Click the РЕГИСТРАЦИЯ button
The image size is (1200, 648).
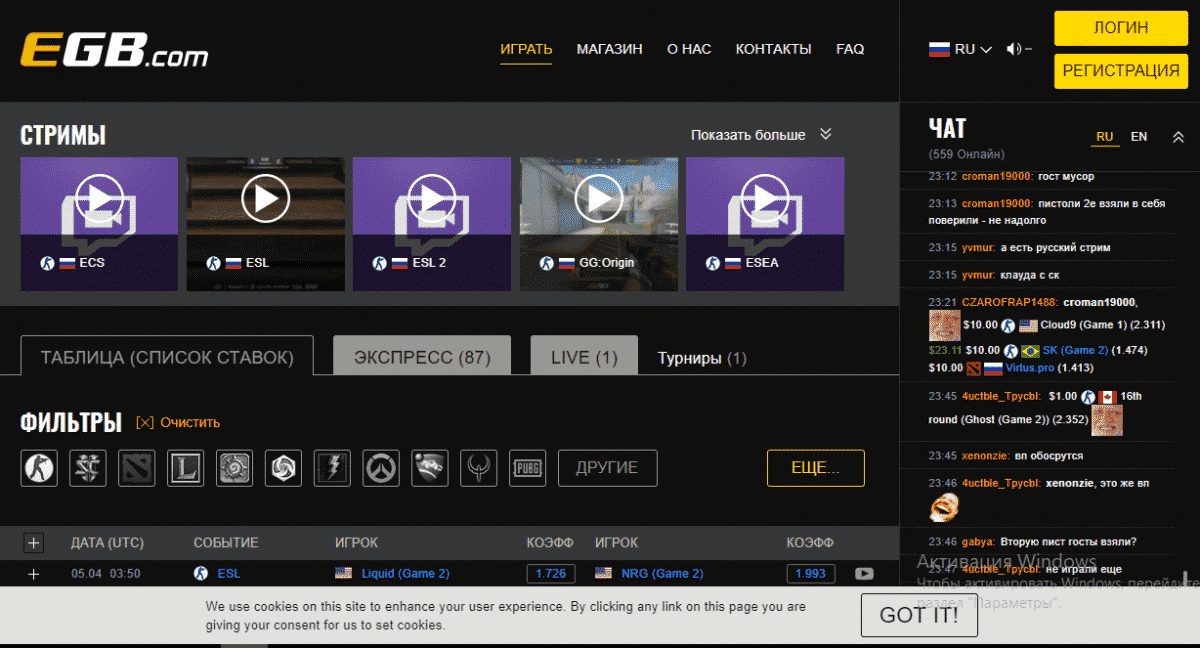click(1120, 71)
